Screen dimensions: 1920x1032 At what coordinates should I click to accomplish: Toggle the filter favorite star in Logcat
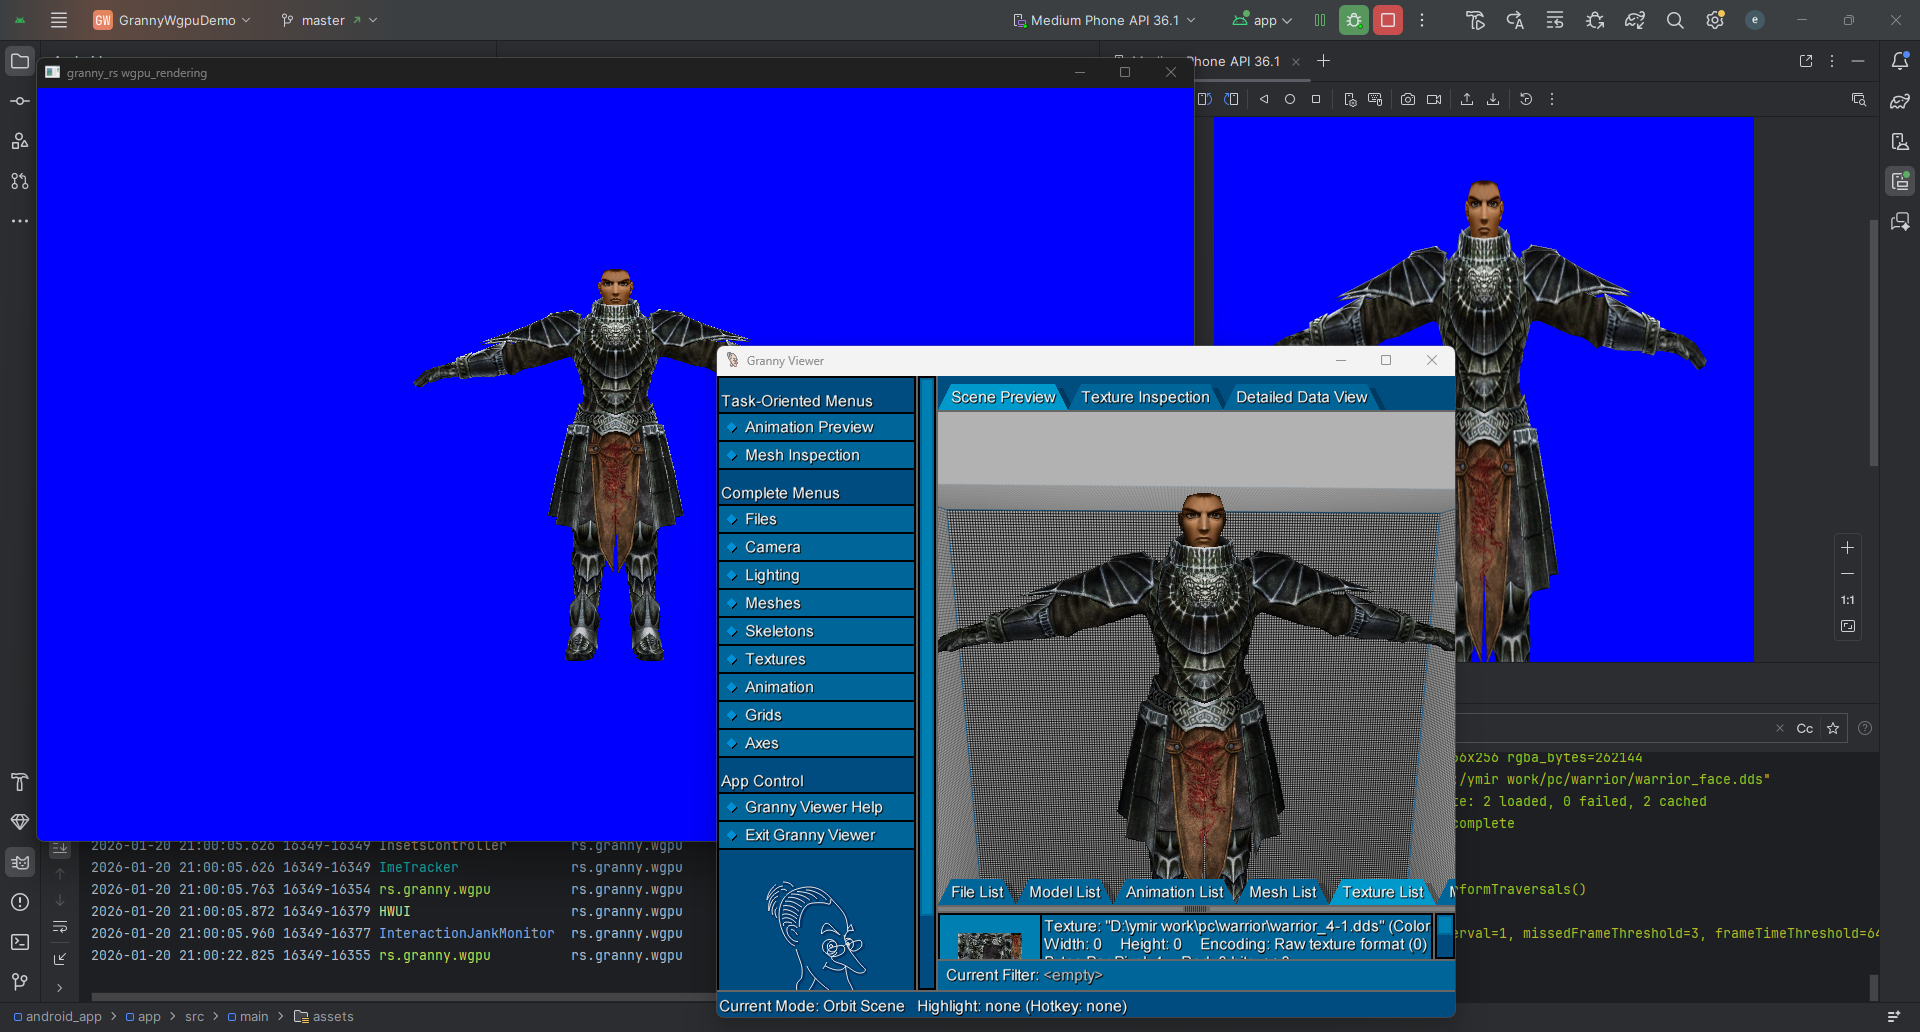click(x=1833, y=728)
